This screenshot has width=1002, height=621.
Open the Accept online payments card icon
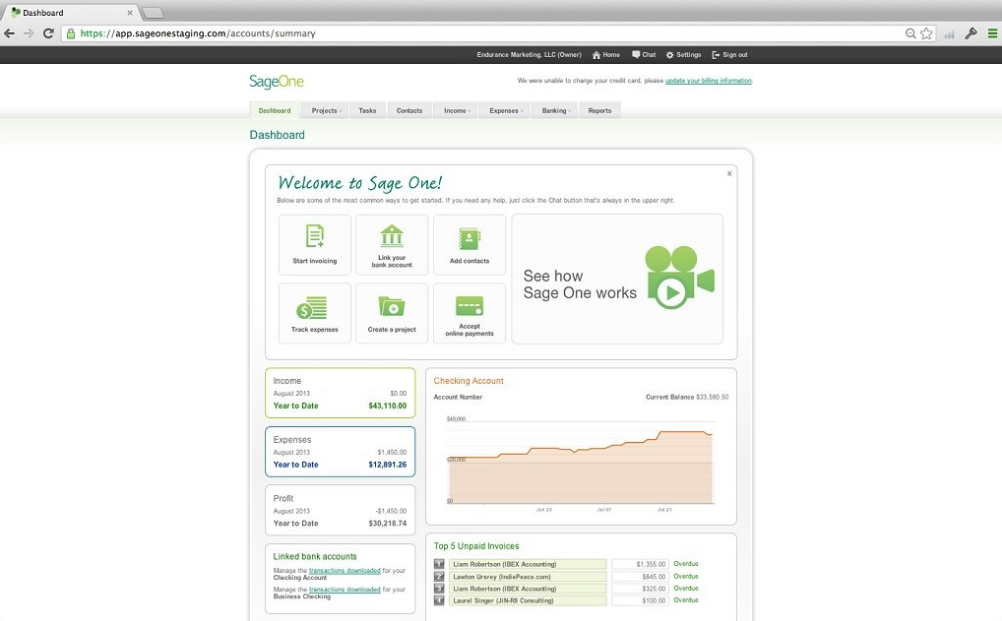(x=469, y=306)
